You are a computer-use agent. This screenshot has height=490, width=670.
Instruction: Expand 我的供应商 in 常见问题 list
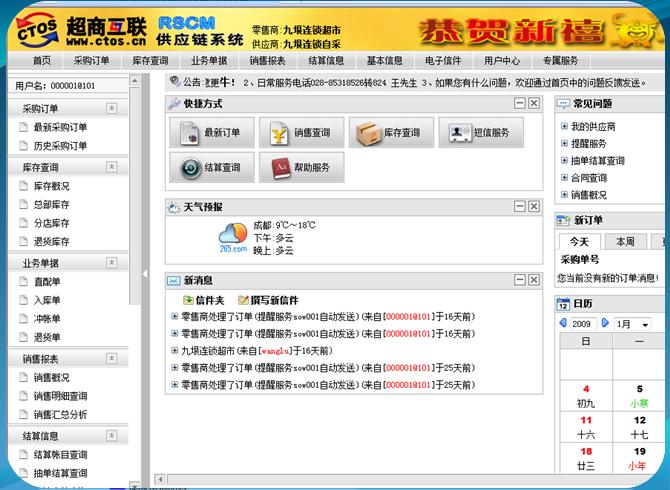(593, 126)
